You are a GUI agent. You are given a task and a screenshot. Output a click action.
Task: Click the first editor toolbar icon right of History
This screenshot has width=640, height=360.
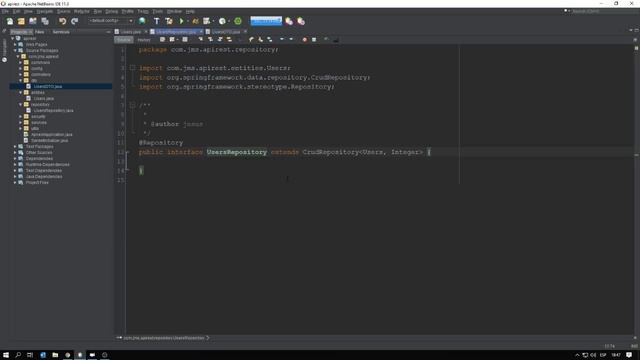pyautogui.click(x=162, y=40)
